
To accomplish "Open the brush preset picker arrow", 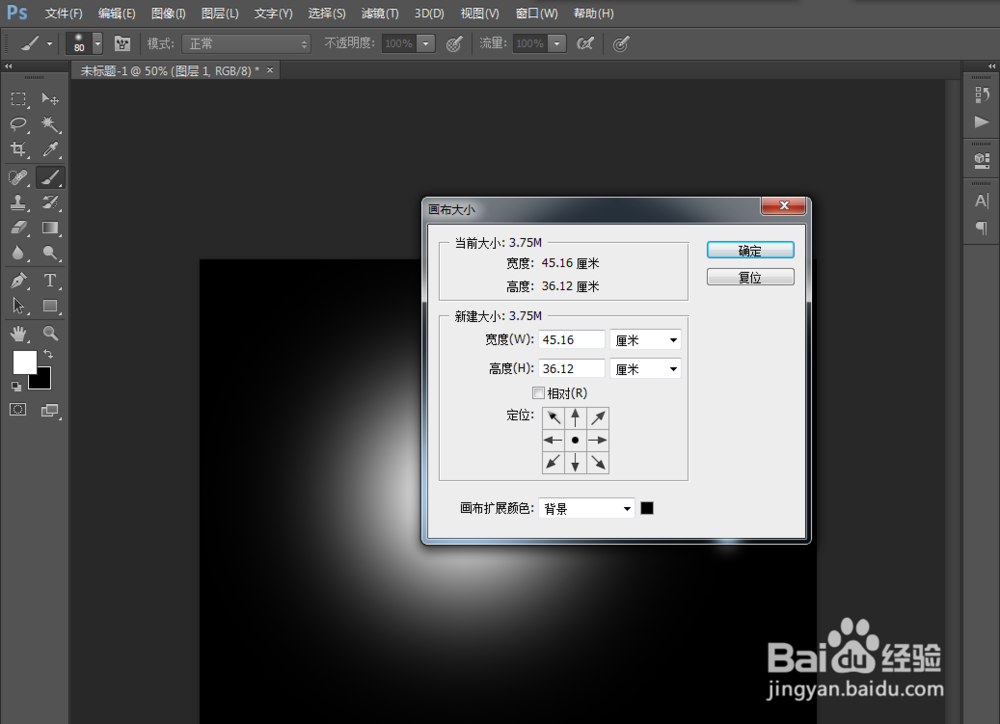I will pyautogui.click(x=98, y=43).
